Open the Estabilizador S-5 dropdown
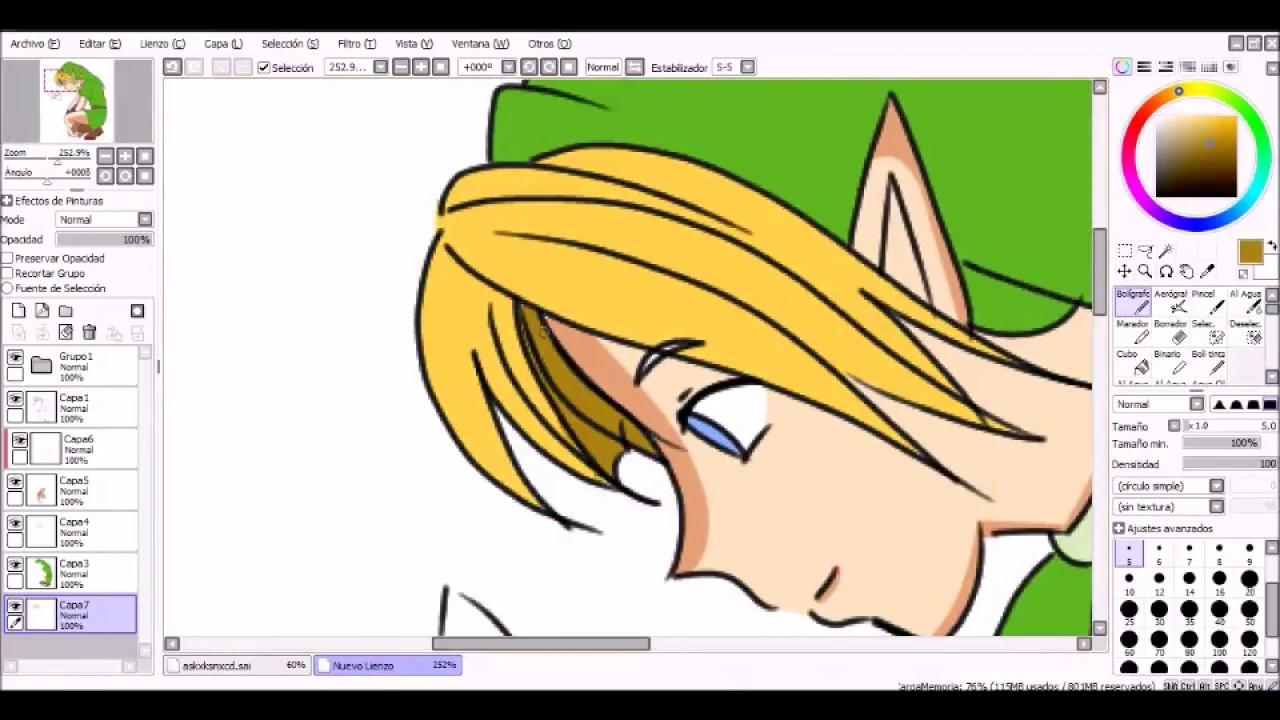 [749, 67]
